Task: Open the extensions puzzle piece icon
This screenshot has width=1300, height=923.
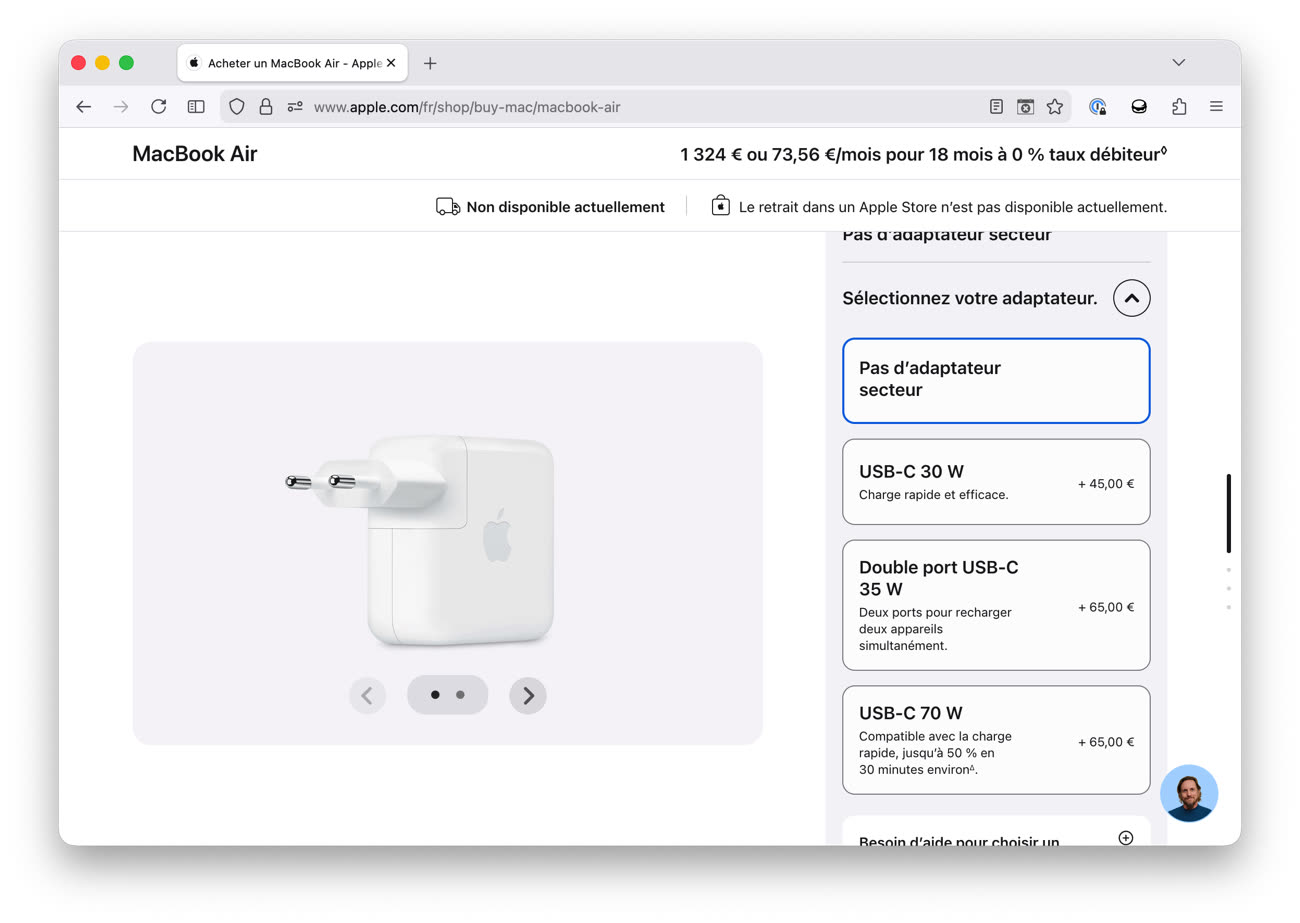Action: tap(1179, 107)
